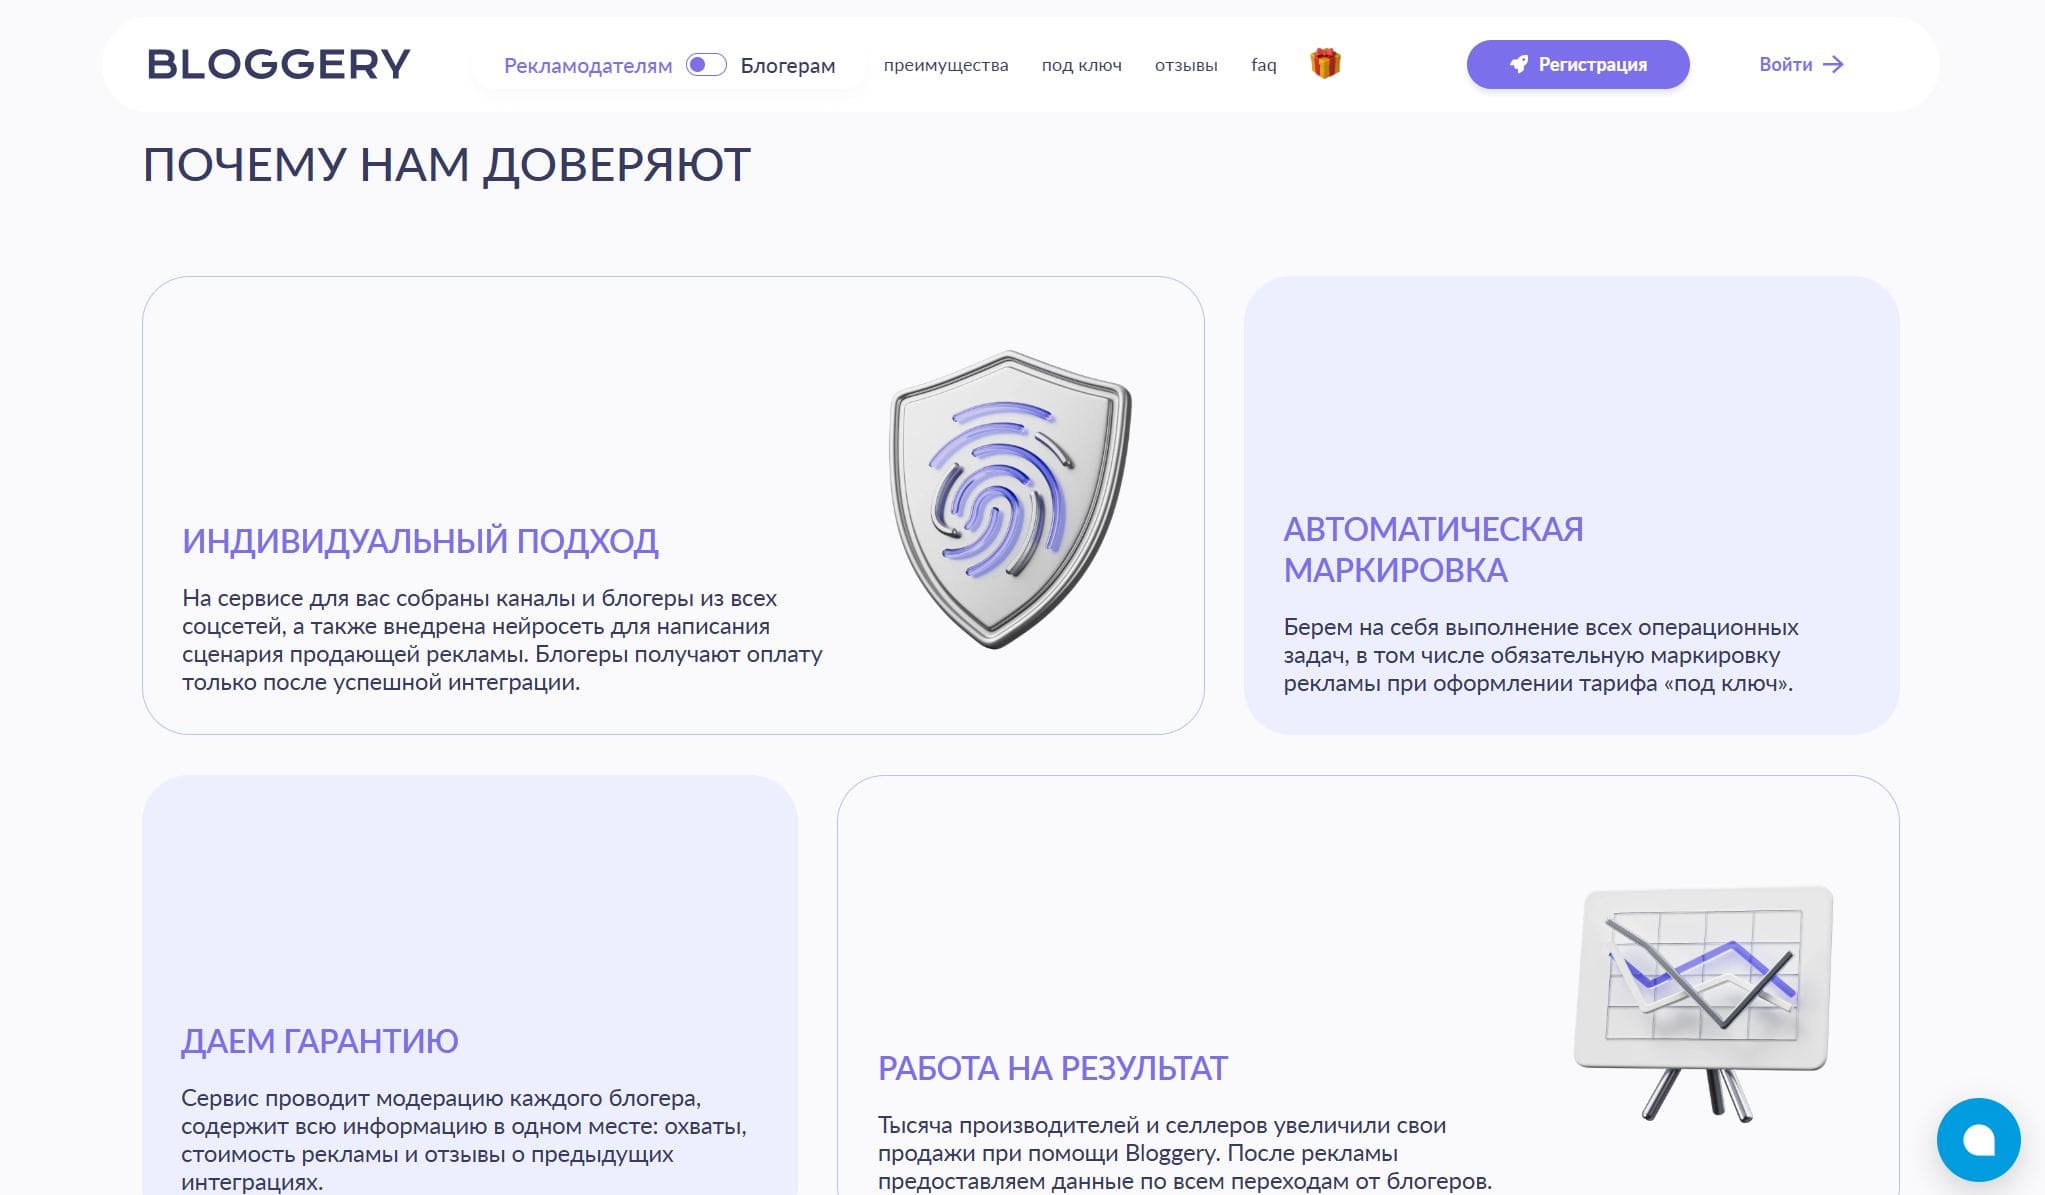Click the arrow icon next to Войти
The width and height of the screenshot is (2045, 1195).
1833,64
